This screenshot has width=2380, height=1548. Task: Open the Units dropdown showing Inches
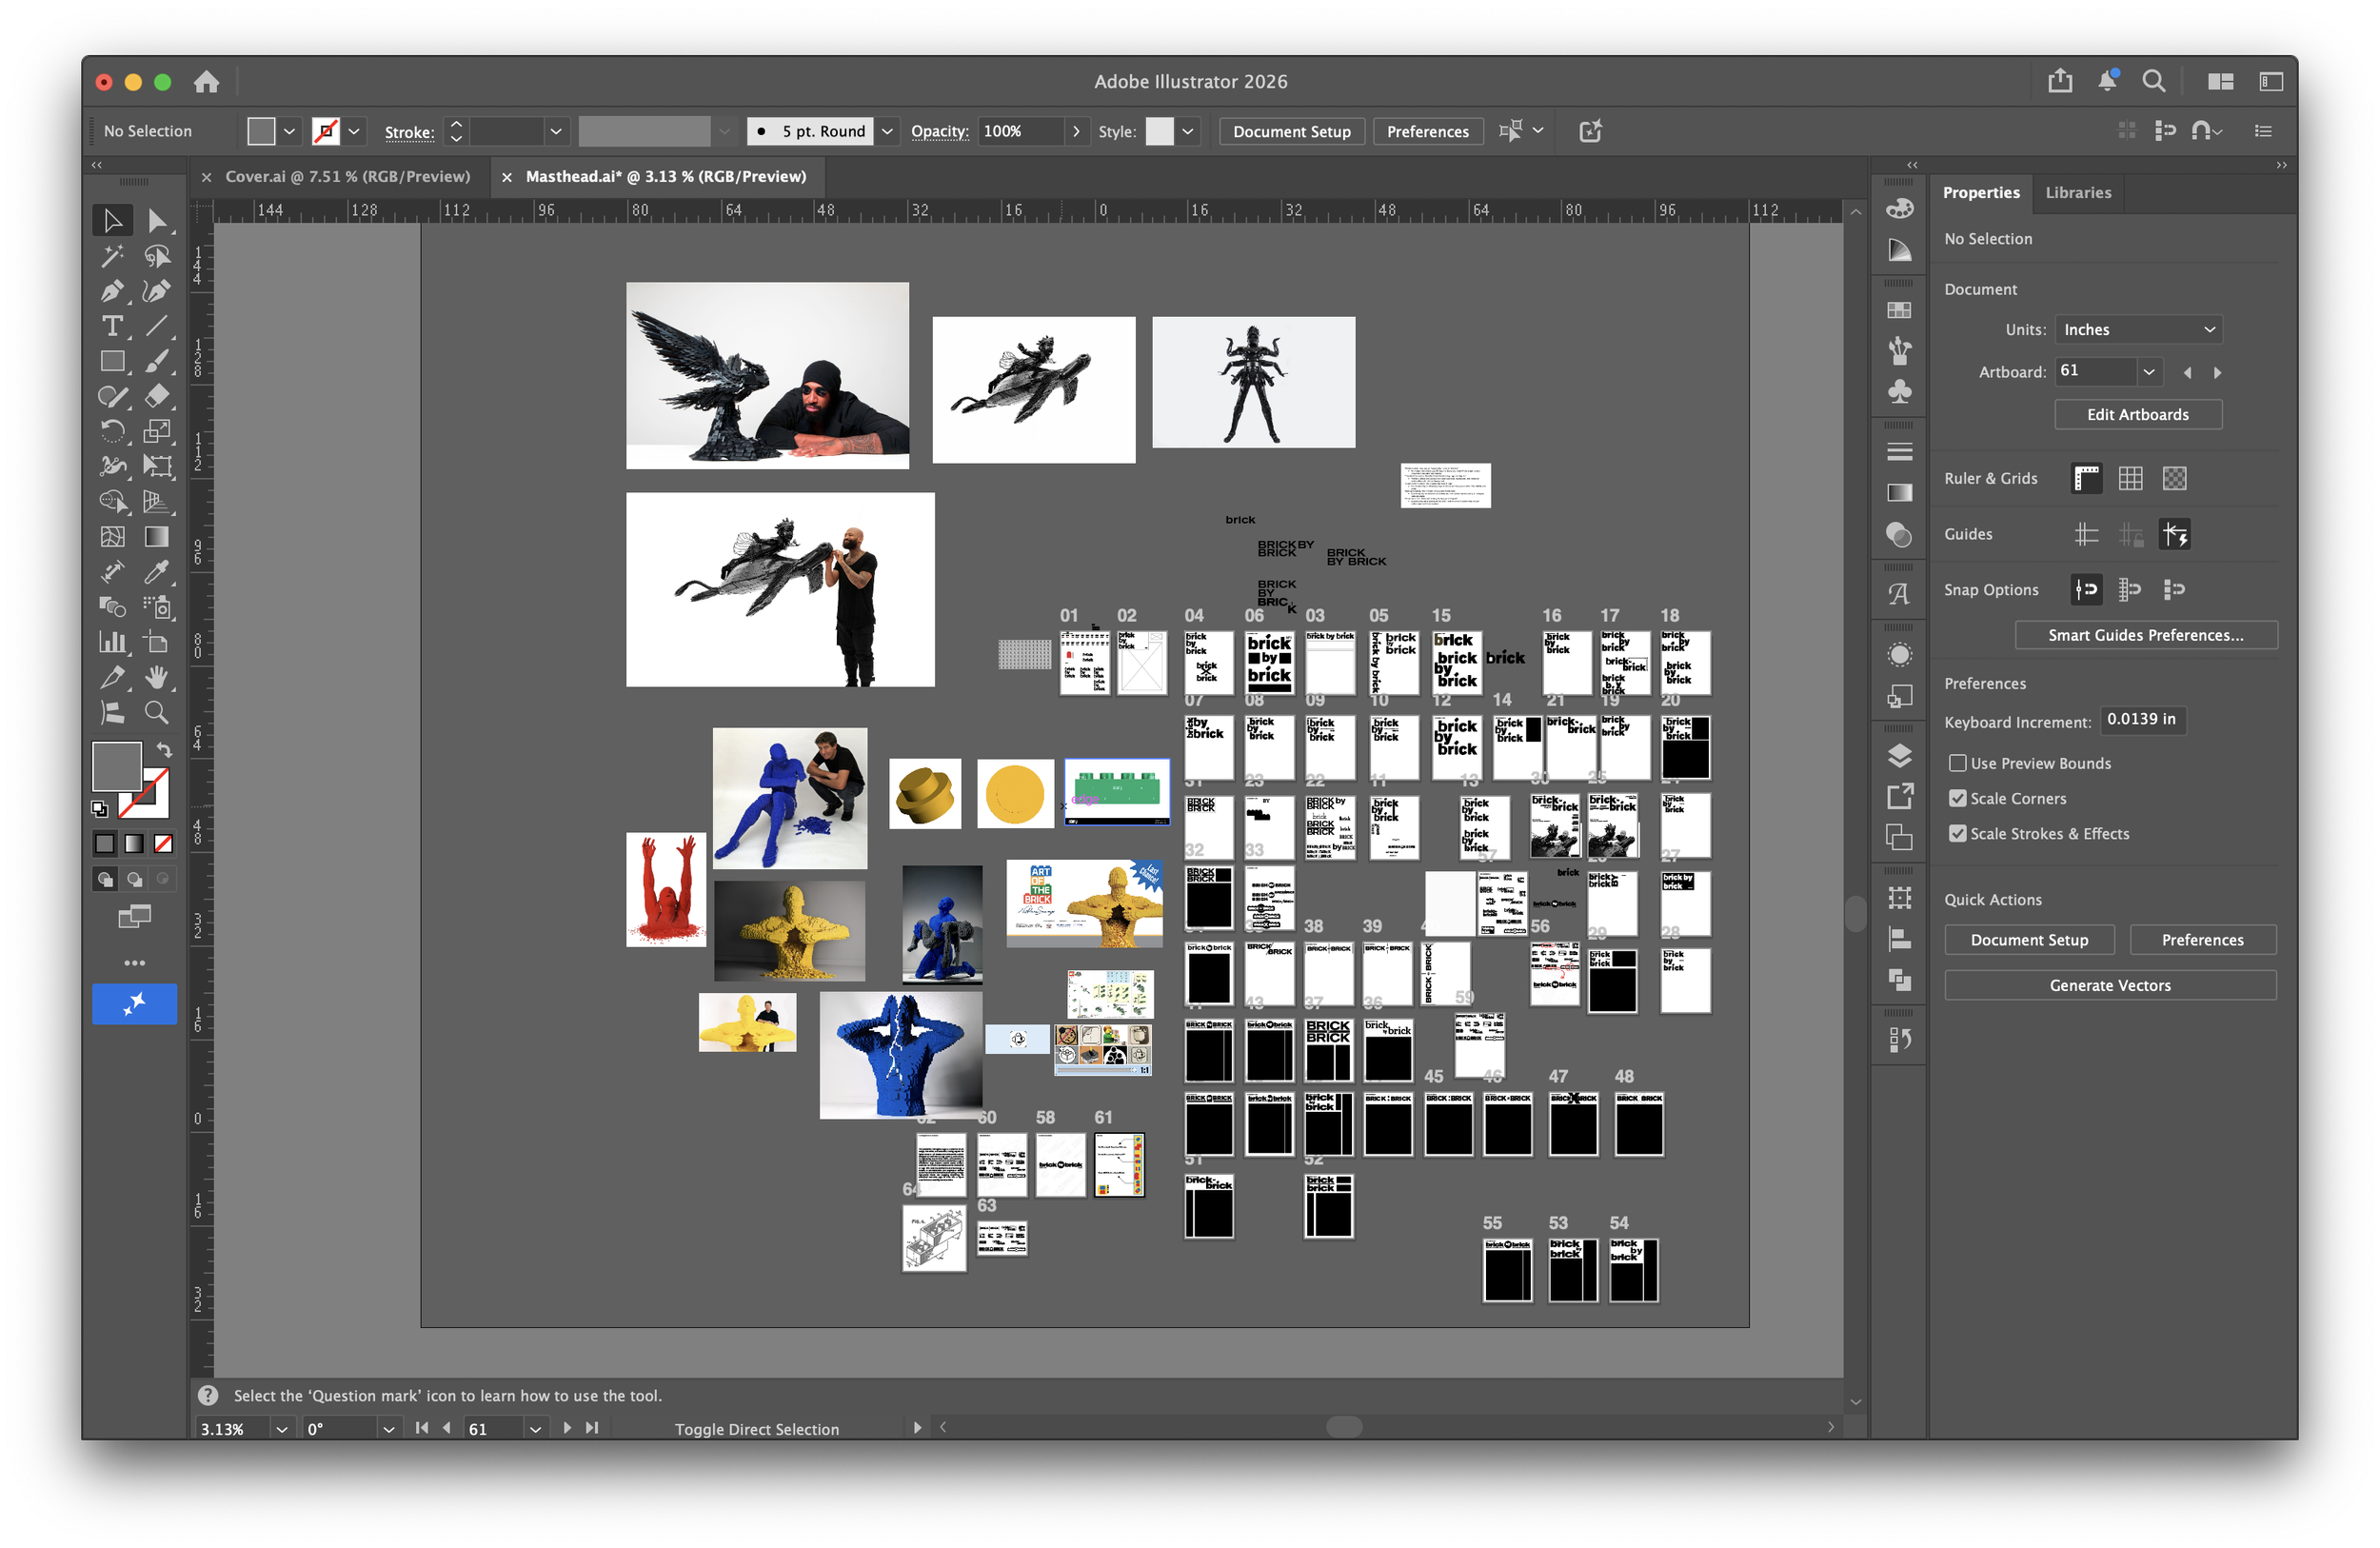coord(2138,330)
